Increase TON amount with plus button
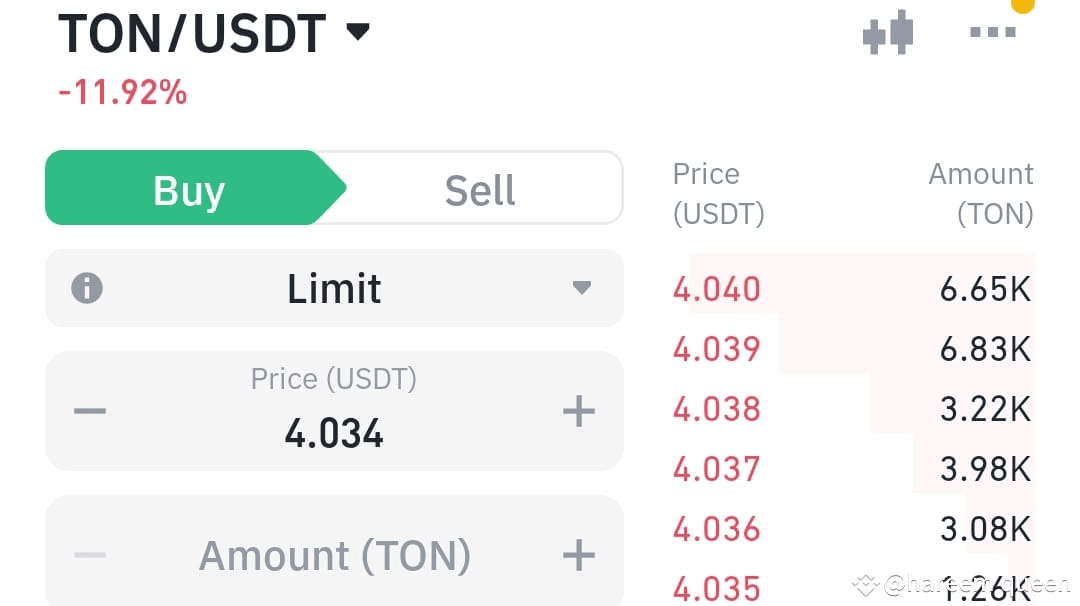Screen dimensions: 1080x606 pyautogui.click(x=579, y=555)
